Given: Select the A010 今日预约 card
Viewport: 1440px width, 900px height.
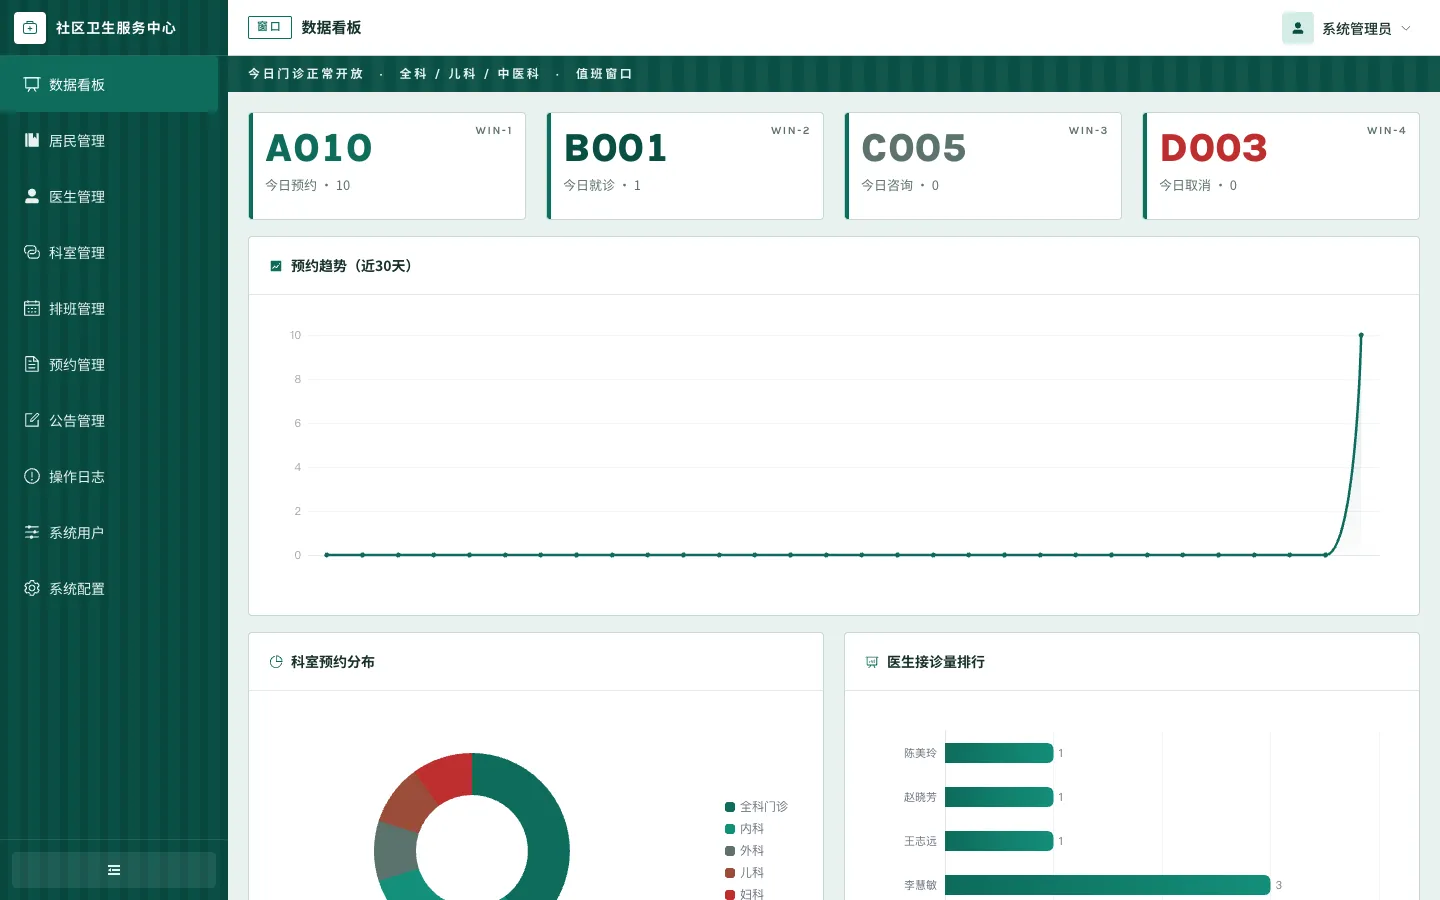Looking at the screenshot, I should (x=387, y=166).
